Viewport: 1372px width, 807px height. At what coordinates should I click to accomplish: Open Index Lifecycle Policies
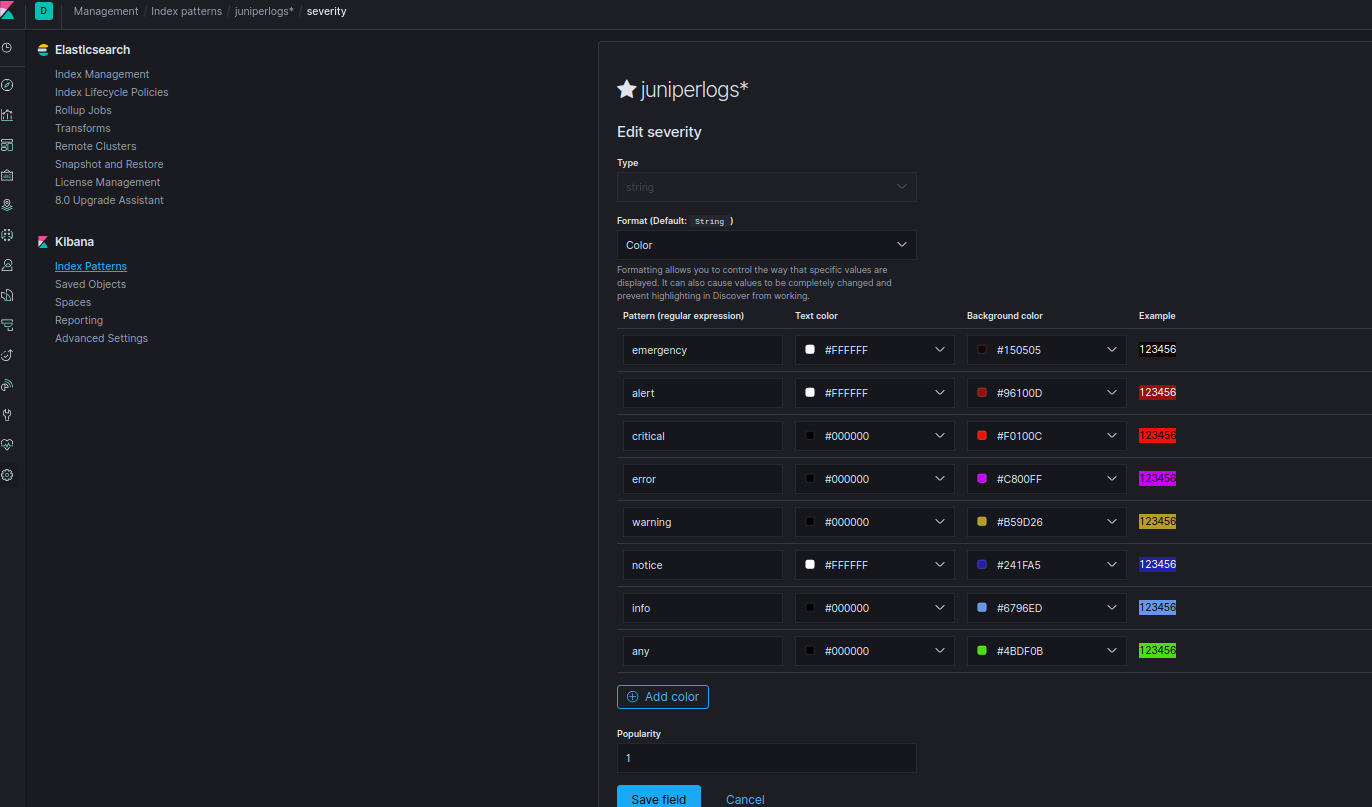[x=112, y=92]
